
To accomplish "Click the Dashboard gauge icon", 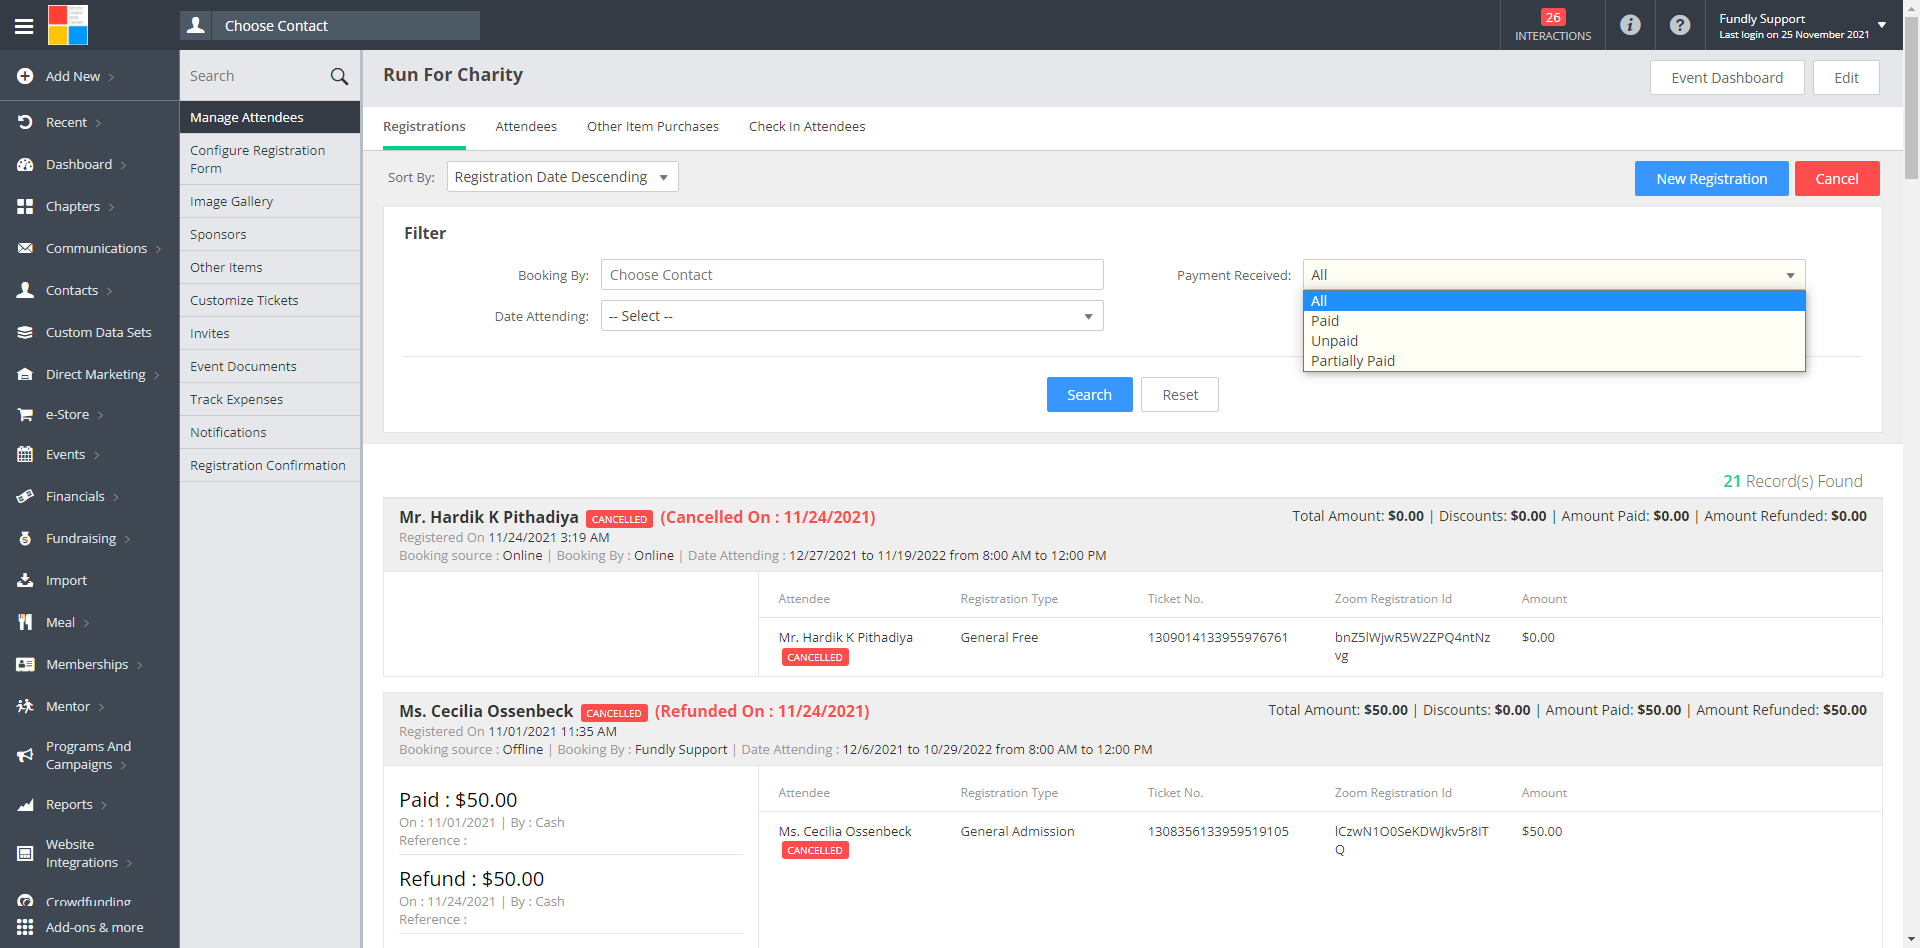I will (25, 164).
